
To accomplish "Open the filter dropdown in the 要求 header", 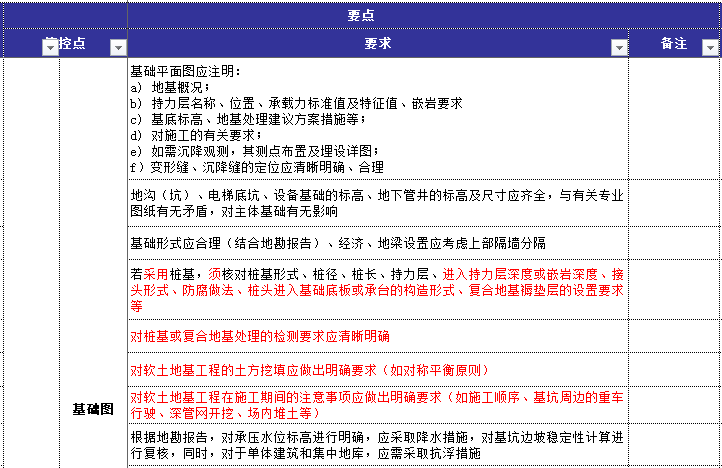I will [619, 47].
